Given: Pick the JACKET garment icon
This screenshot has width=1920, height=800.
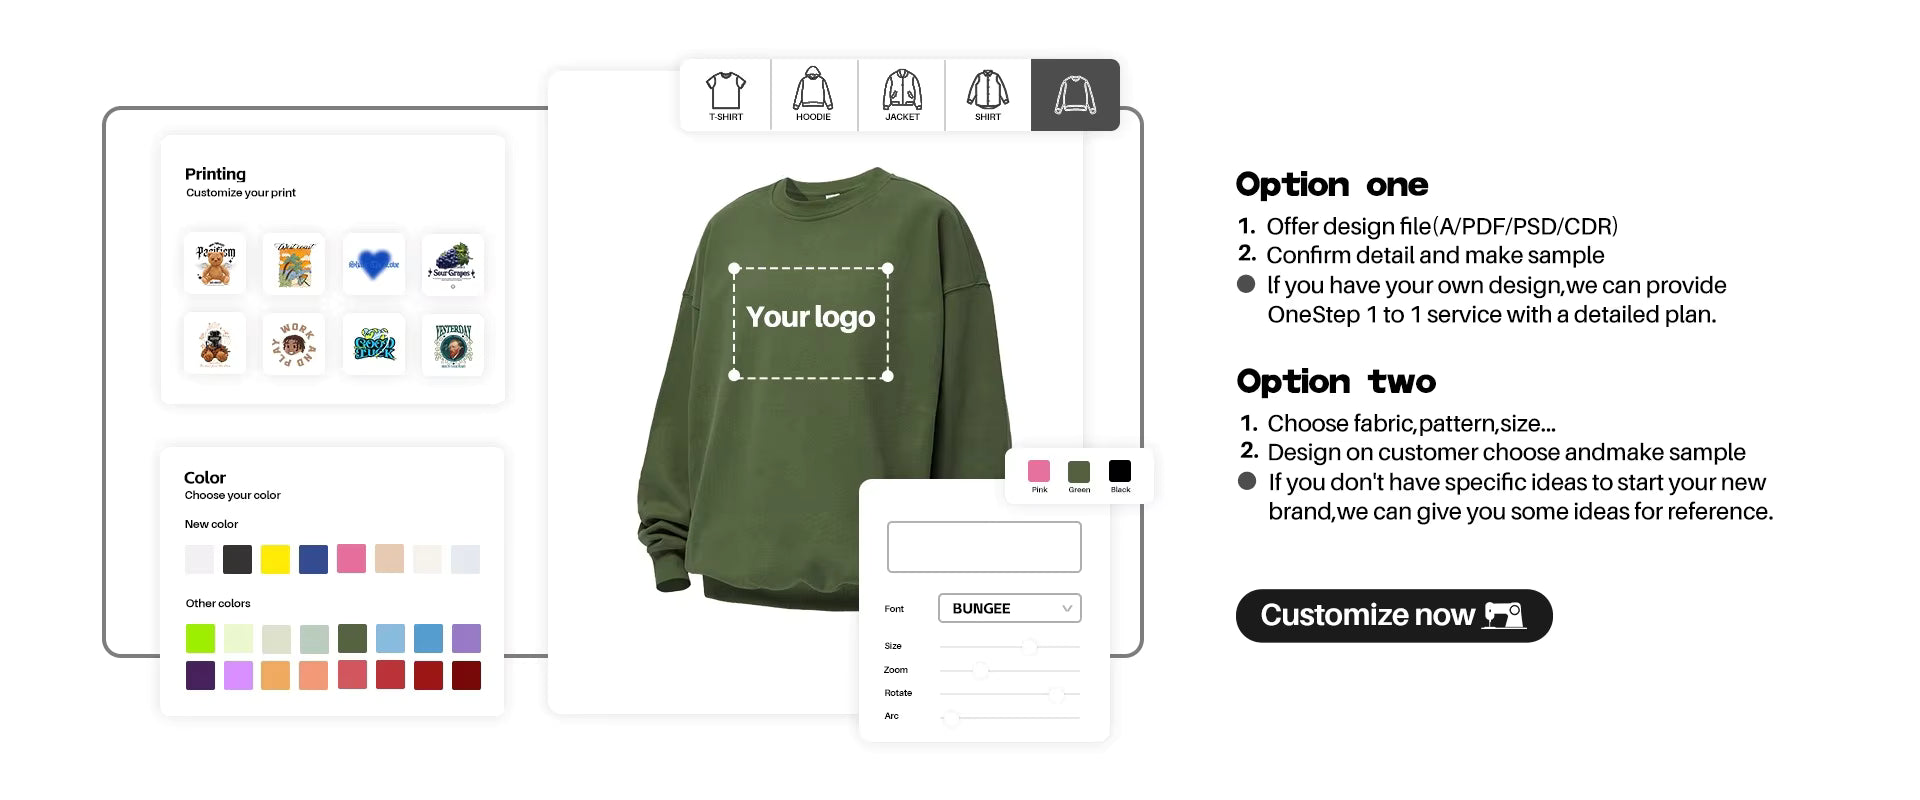Looking at the screenshot, I should 902,95.
